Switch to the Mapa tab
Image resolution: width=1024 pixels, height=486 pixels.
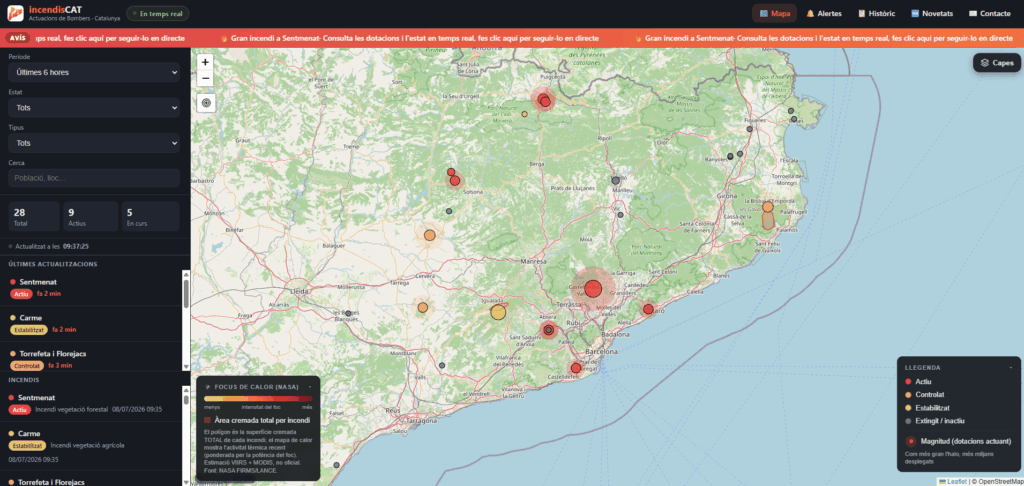(775, 13)
